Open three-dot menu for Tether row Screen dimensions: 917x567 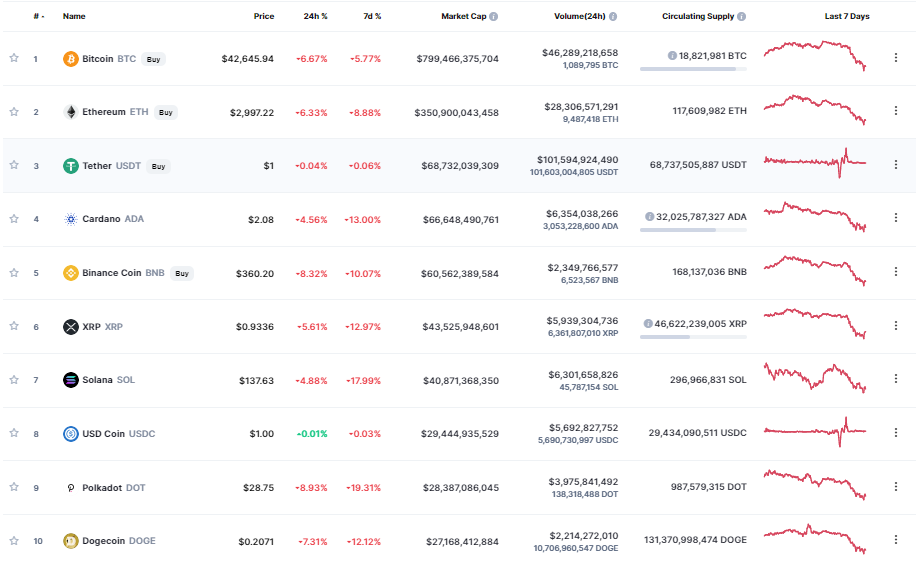896,165
